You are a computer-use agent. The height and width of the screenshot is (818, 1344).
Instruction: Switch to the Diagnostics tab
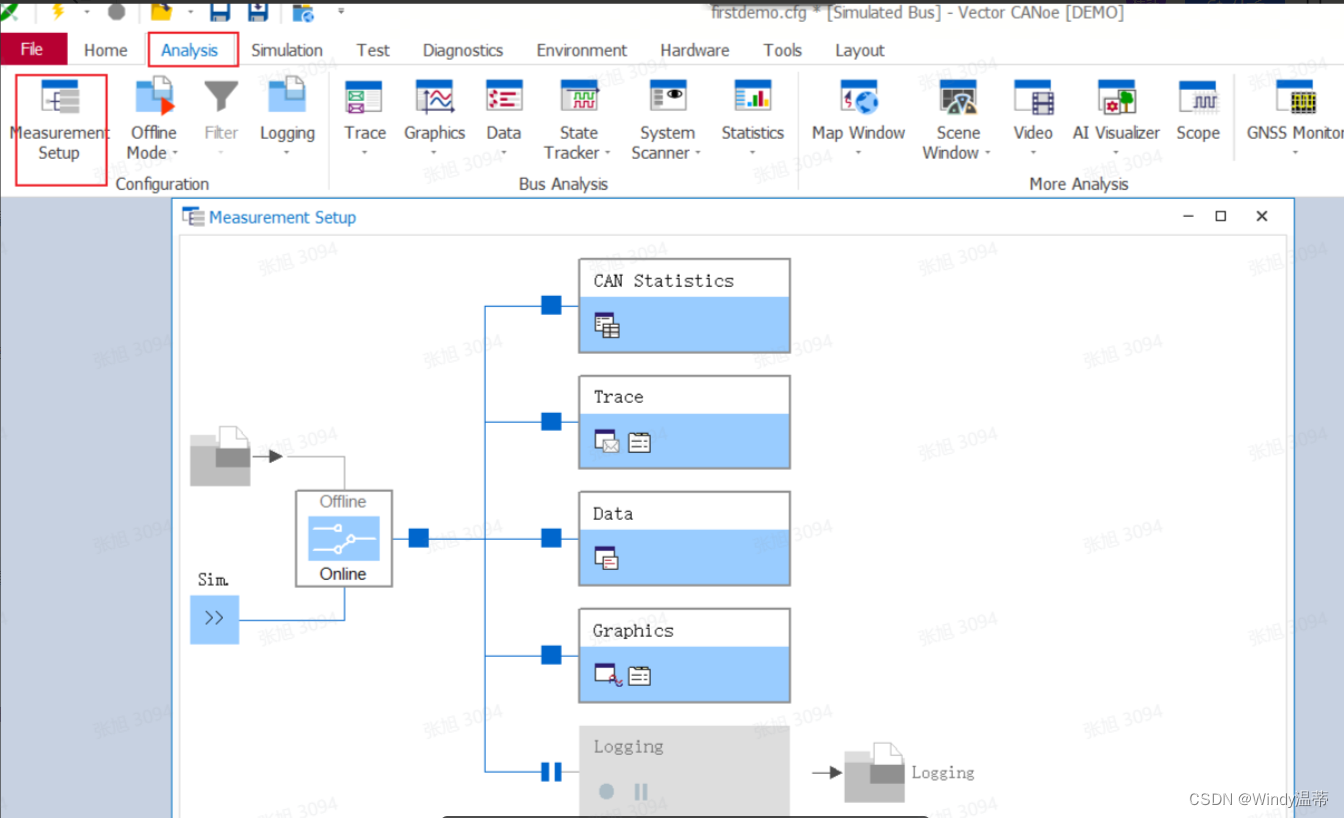pos(463,50)
